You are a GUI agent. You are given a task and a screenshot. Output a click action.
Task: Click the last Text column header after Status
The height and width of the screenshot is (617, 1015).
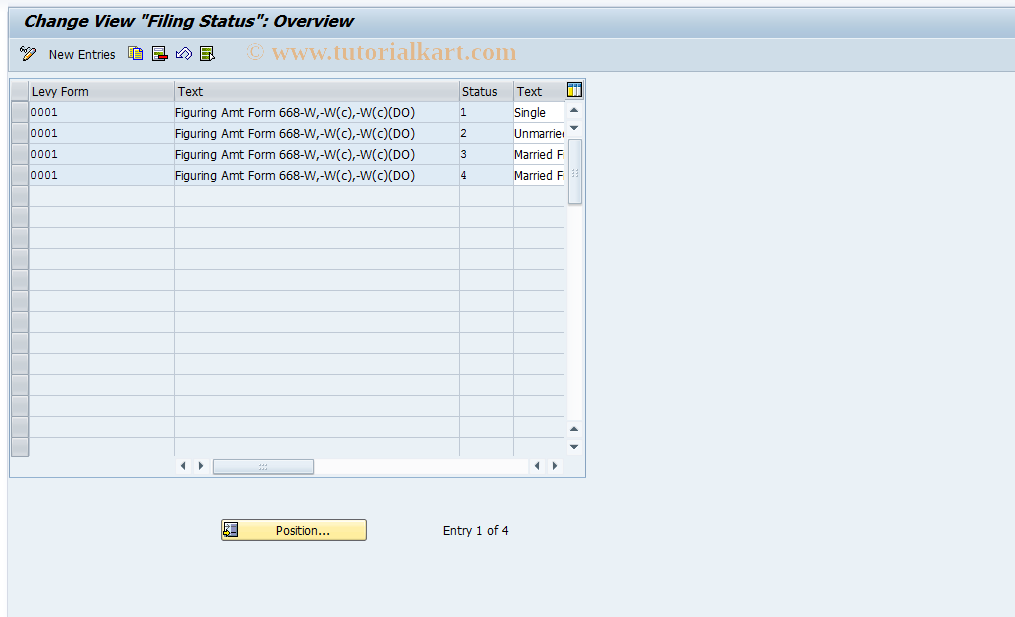(x=539, y=91)
